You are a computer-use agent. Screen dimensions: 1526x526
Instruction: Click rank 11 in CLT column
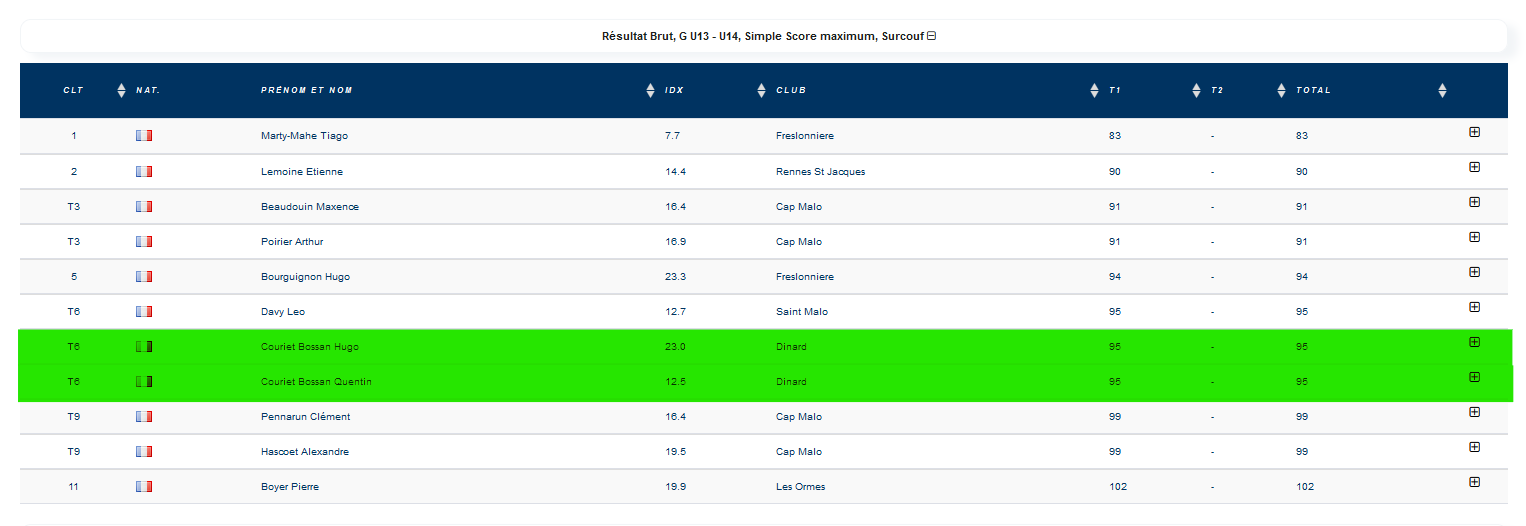tap(73, 487)
